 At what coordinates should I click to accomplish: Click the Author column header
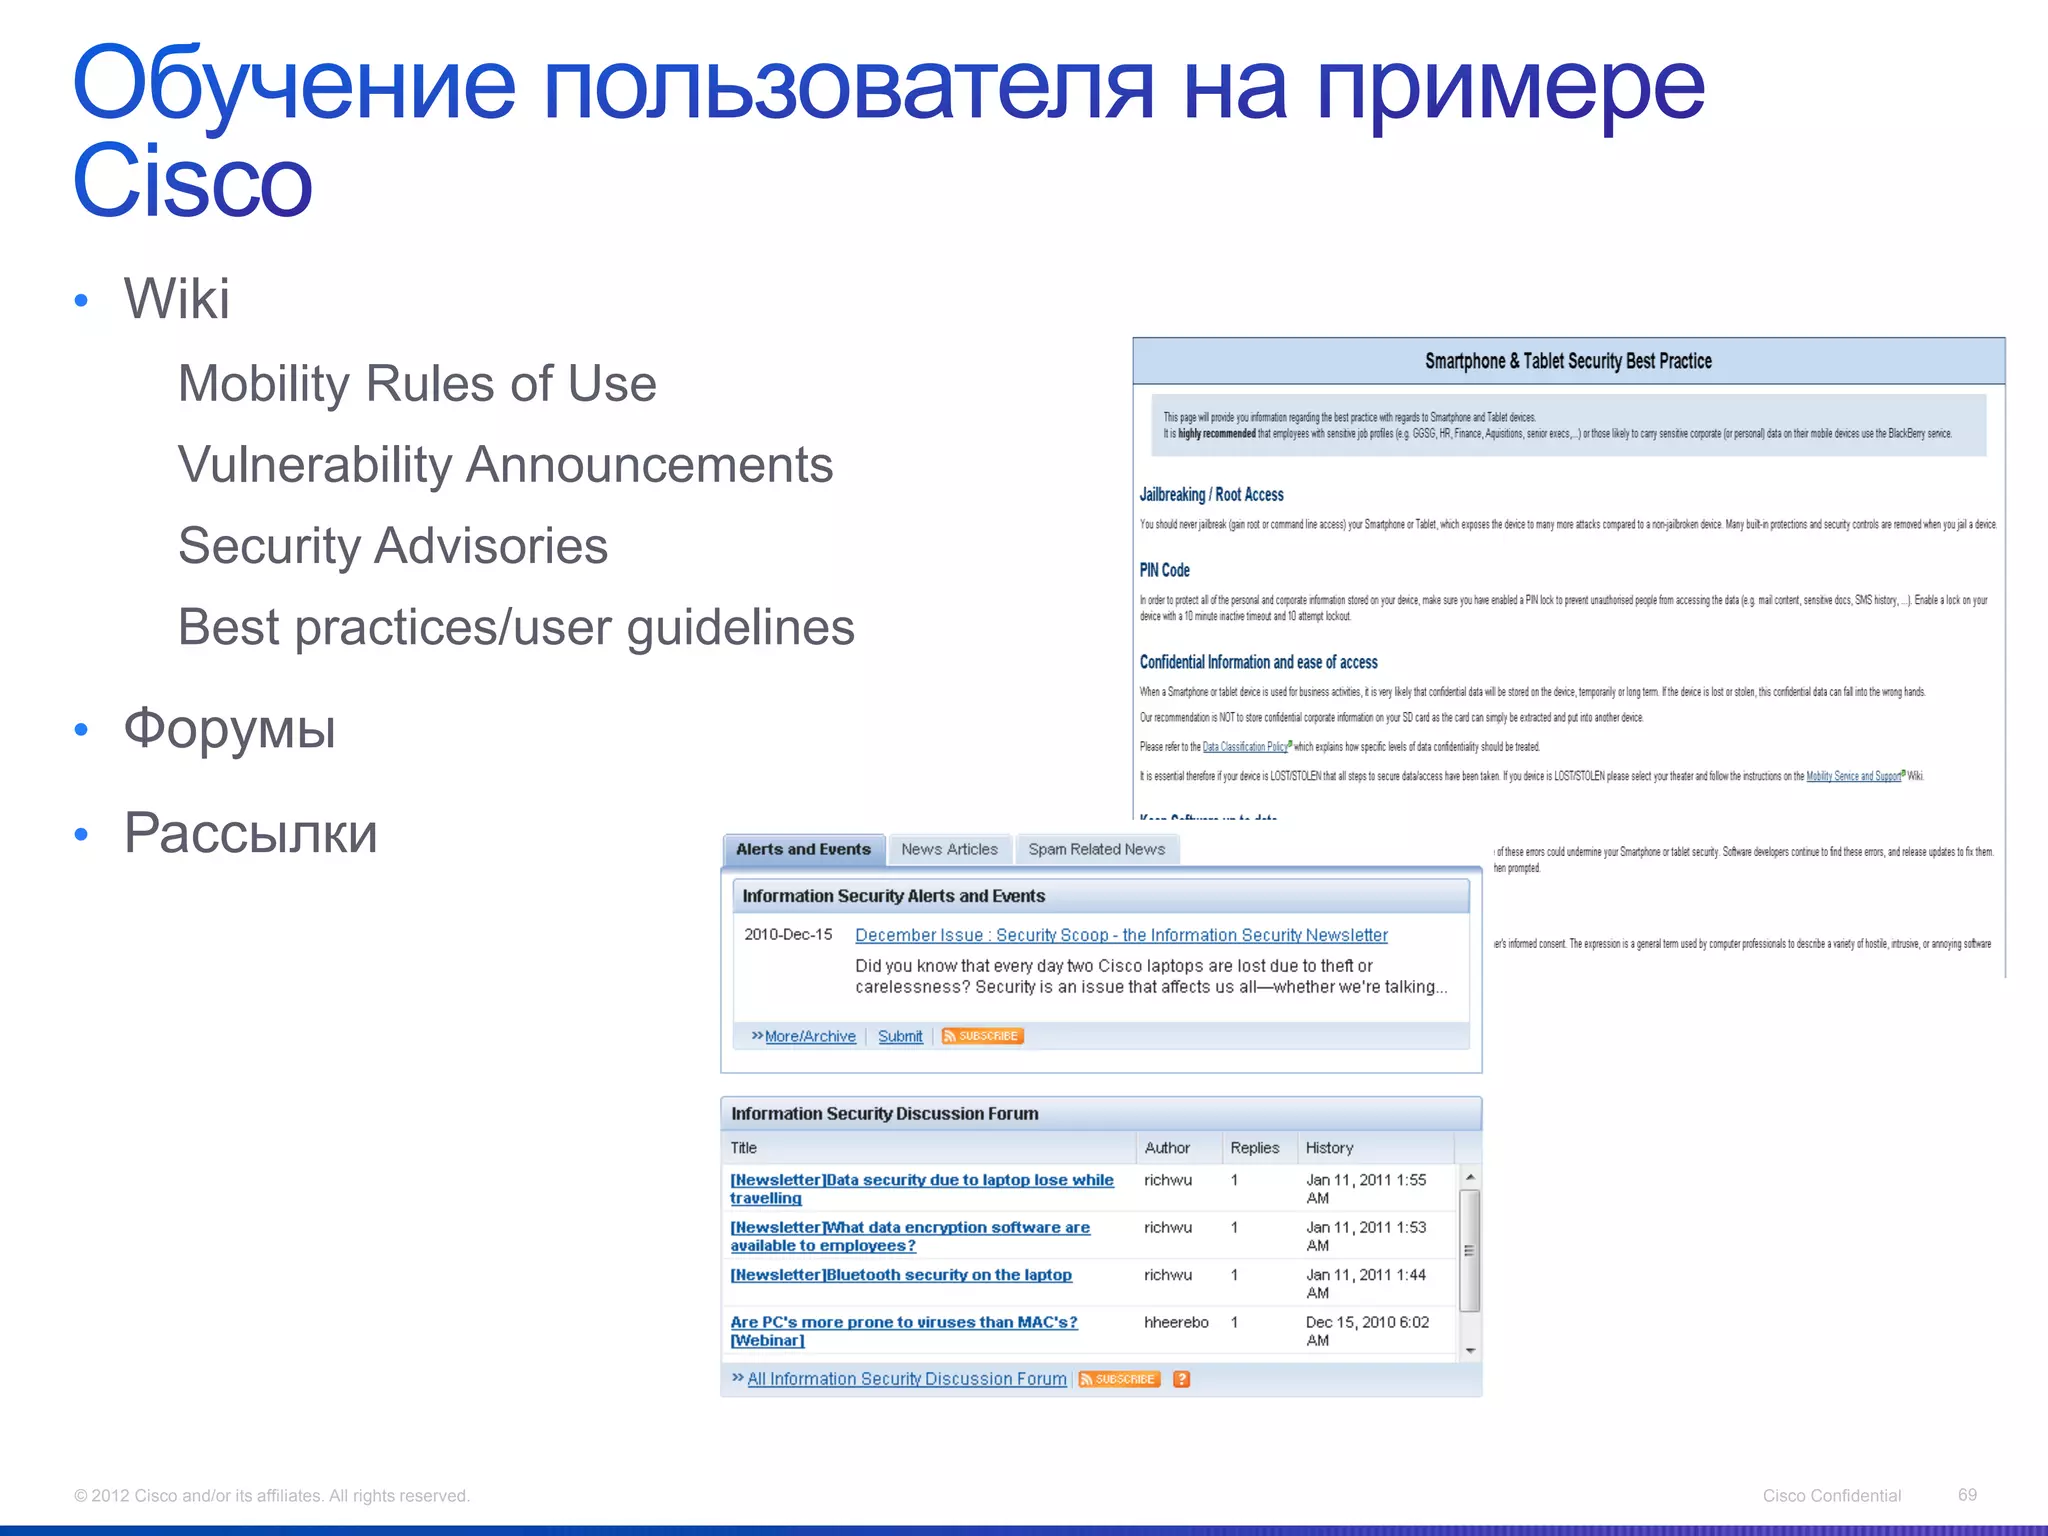pyautogui.click(x=1167, y=1148)
